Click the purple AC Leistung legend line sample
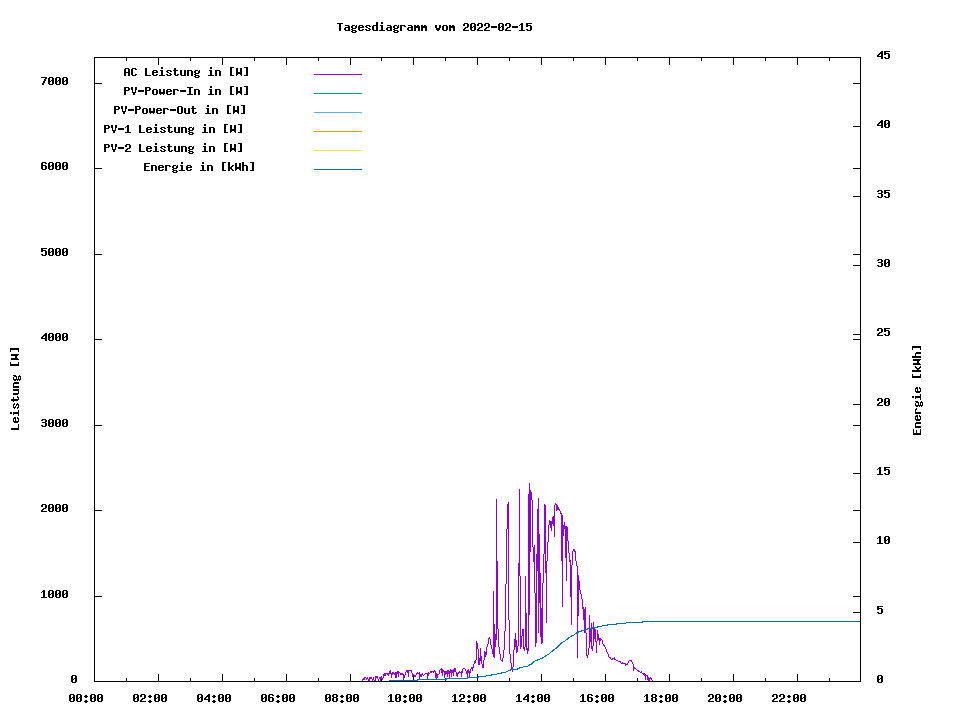 pyautogui.click(x=337, y=74)
